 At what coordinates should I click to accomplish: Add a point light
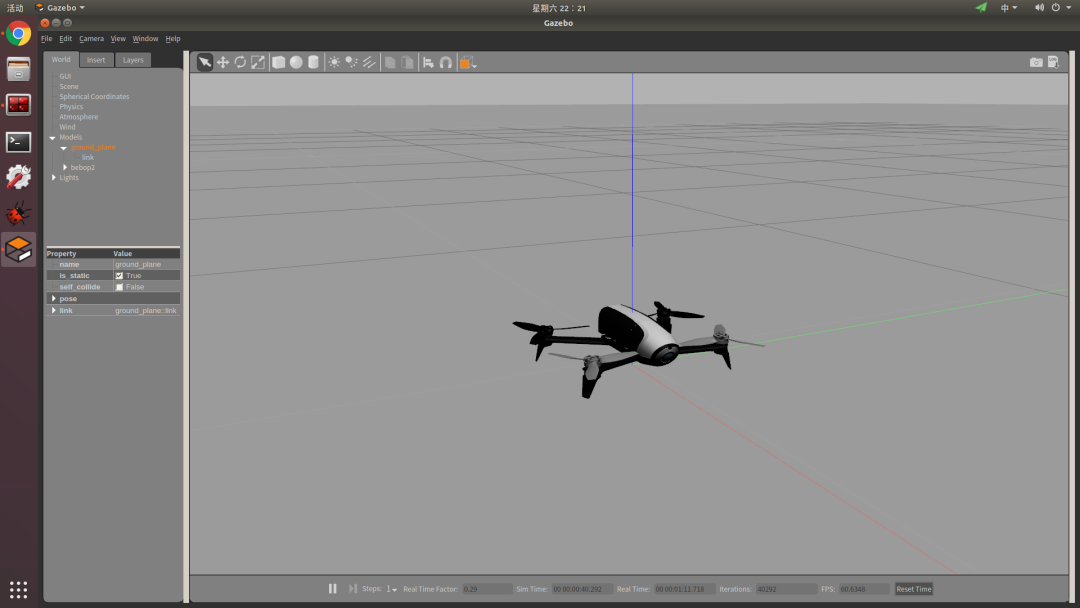[x=334, y=62]
